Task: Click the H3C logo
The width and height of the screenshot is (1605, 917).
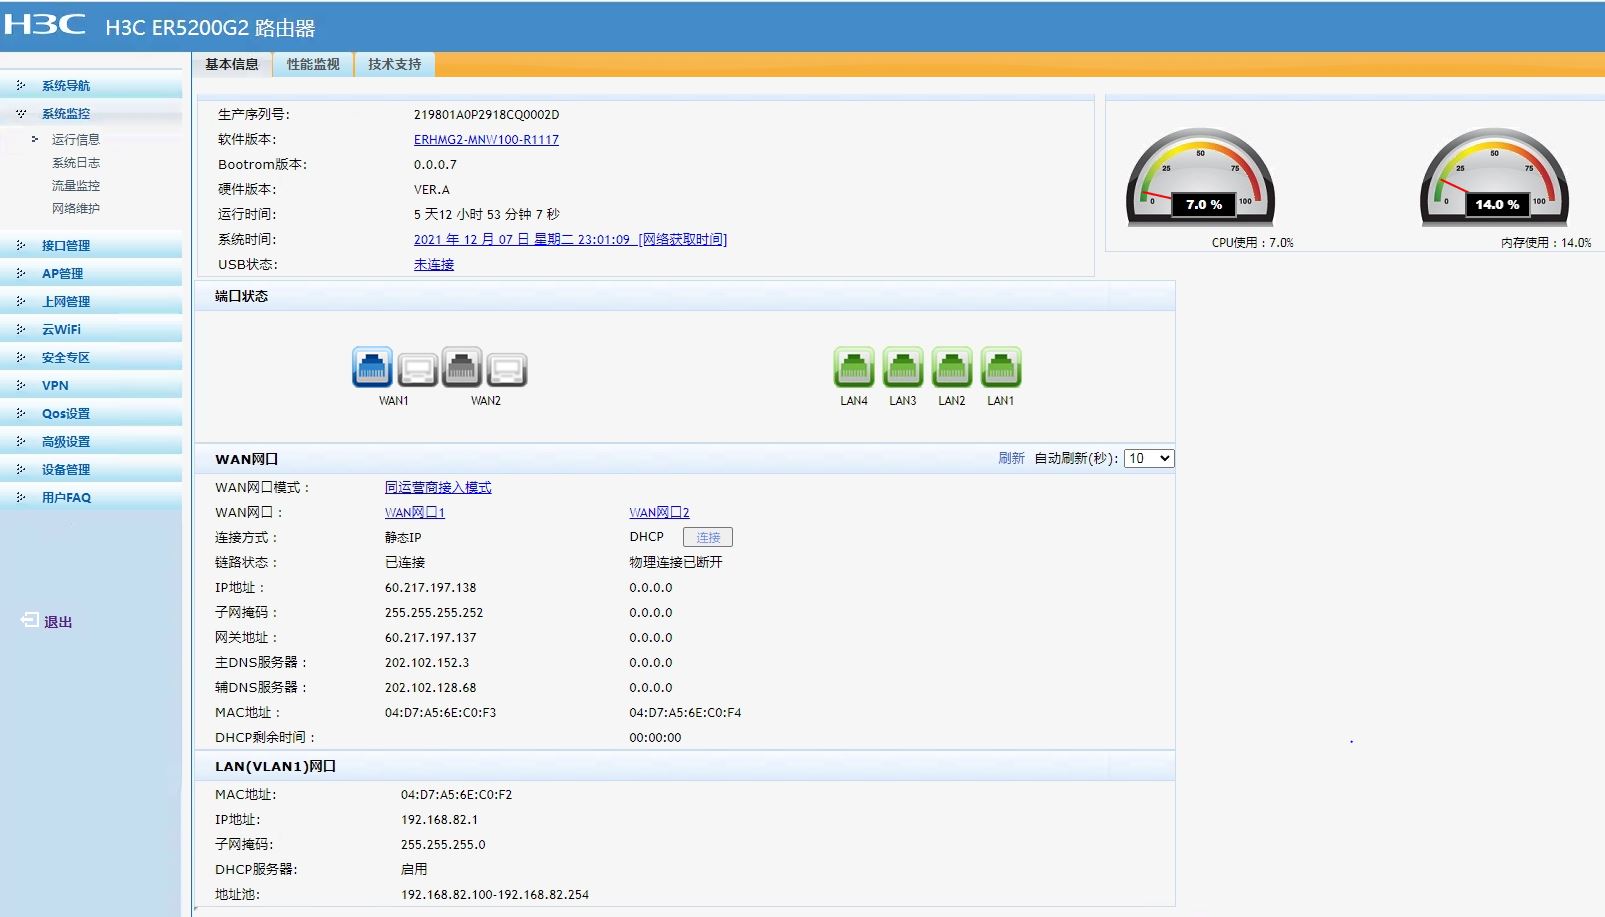Action: 45,24
